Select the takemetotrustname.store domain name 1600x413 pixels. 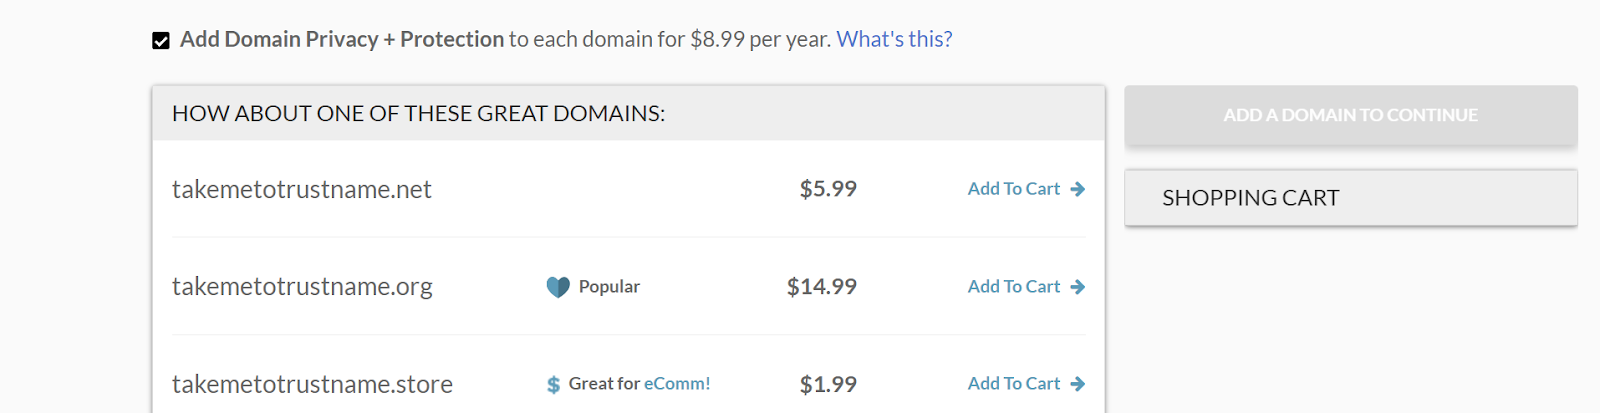coord(312,385)
